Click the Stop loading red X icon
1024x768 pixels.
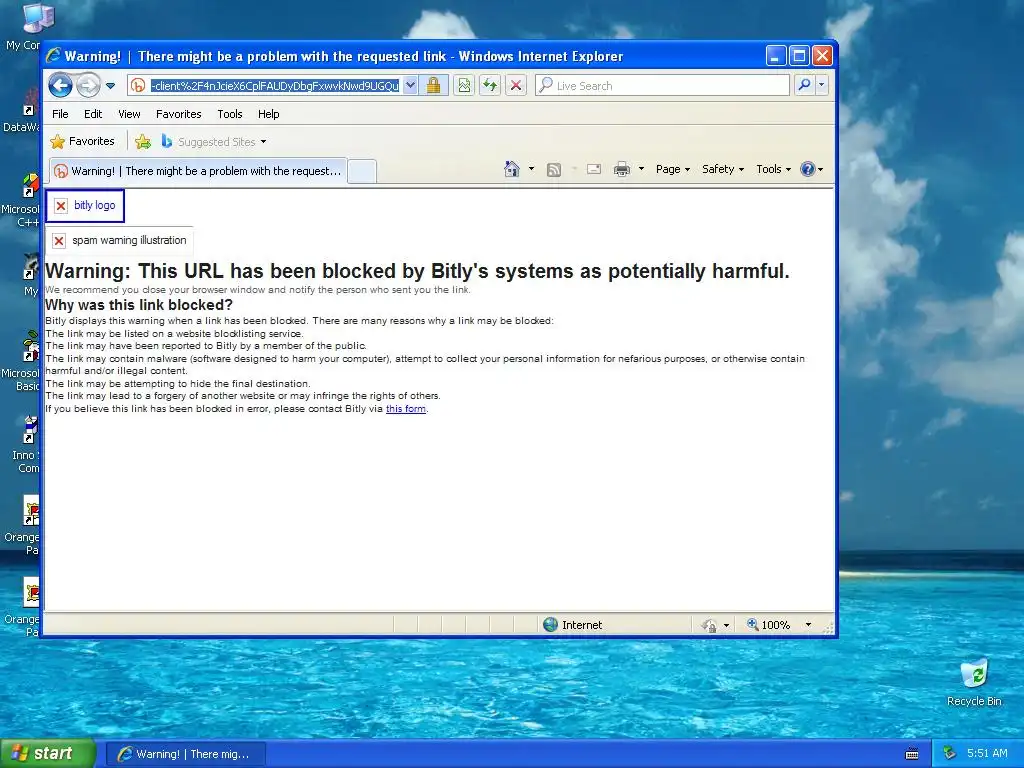[516, 86]
